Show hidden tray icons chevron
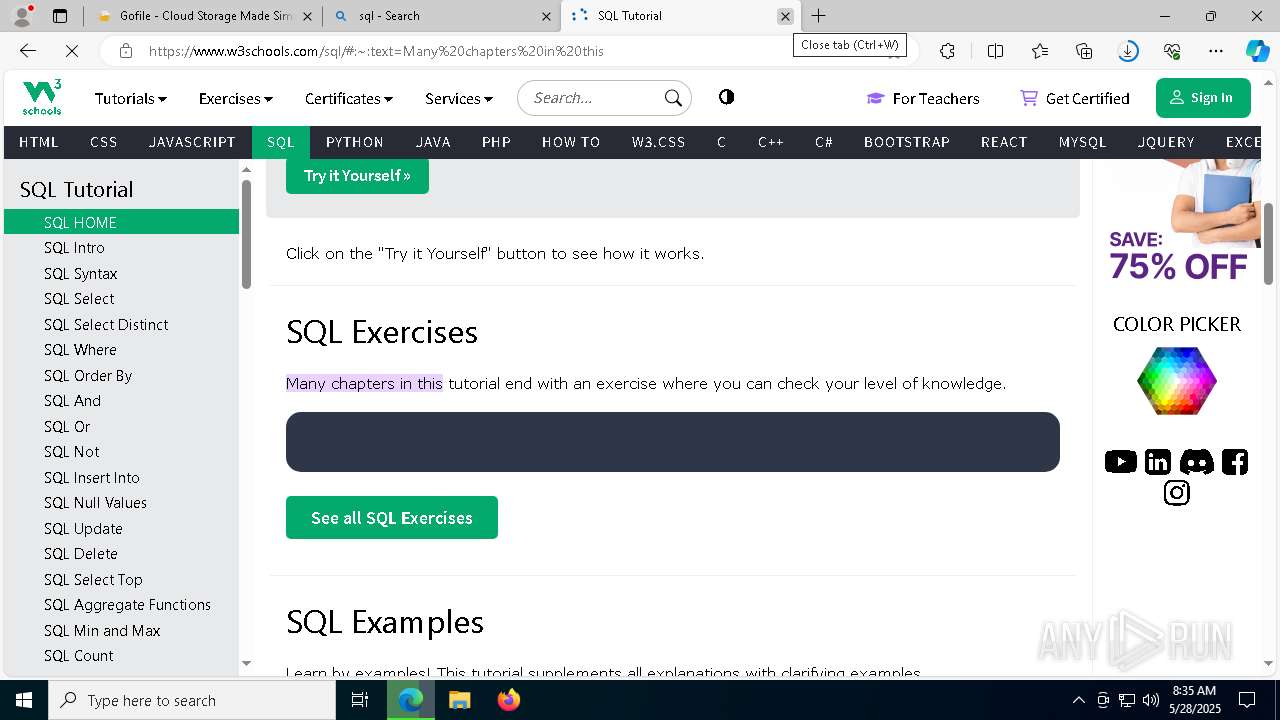This screenshot has height=720, width=1280. click(1078, 700)
